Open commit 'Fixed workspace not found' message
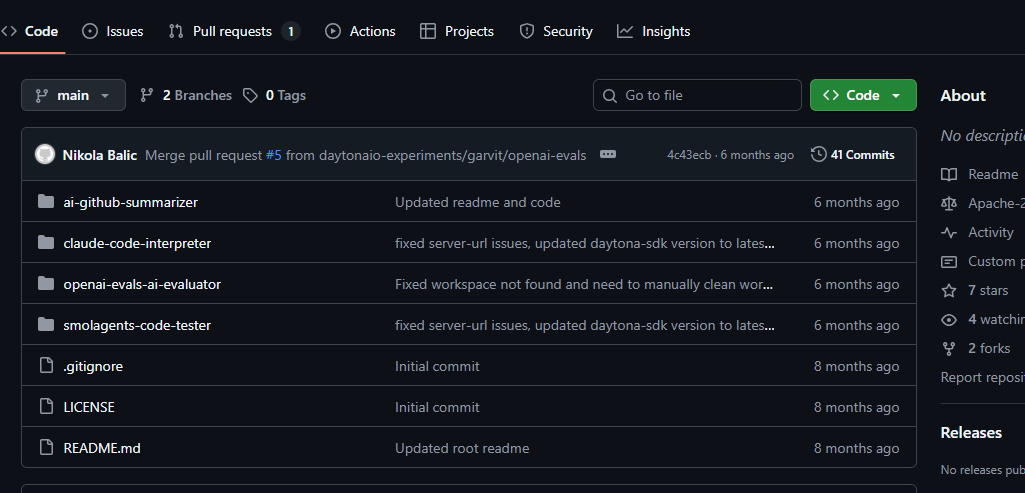 (584, 284)
